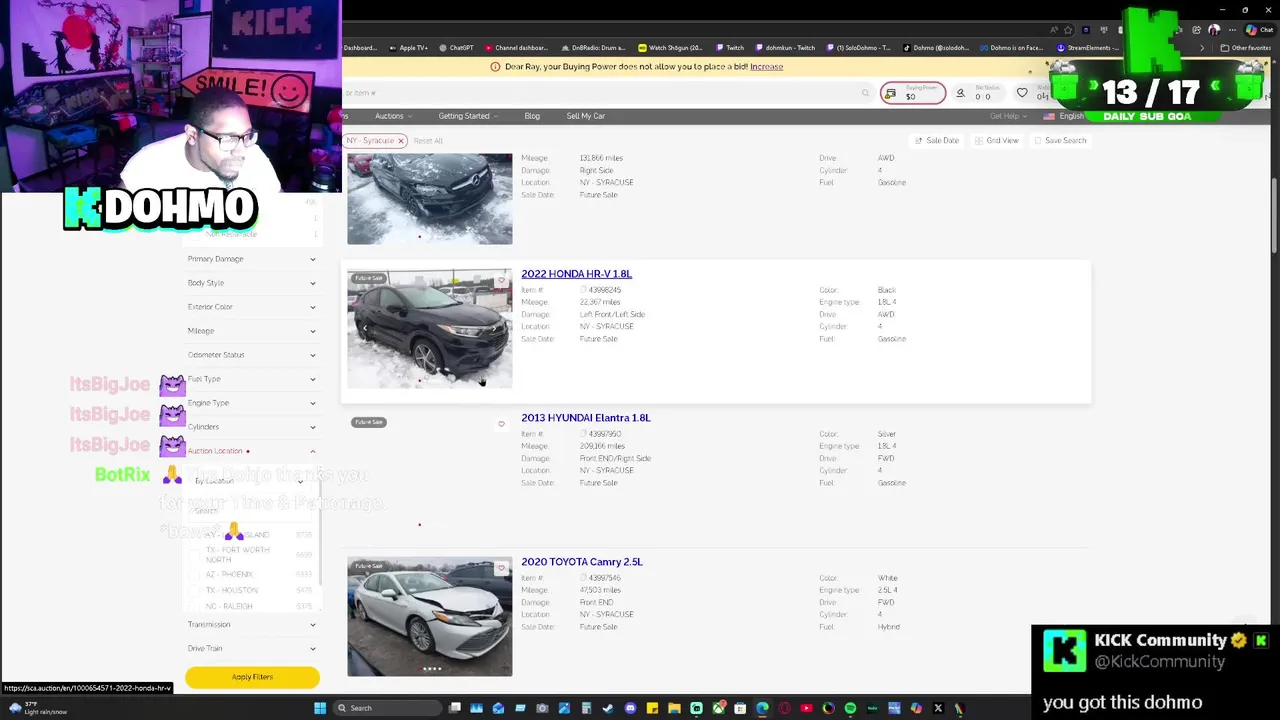1280x720 pixels.
Task: Click the Increase buying power link
Action: [x=766, y=67]
